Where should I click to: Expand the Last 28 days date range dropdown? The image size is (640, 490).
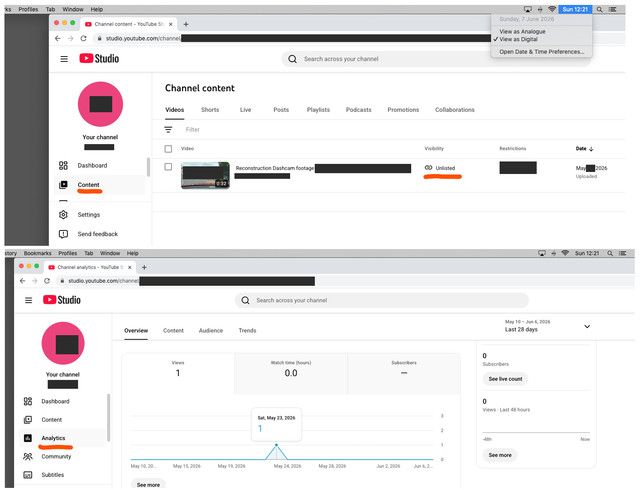pos(587,326)
